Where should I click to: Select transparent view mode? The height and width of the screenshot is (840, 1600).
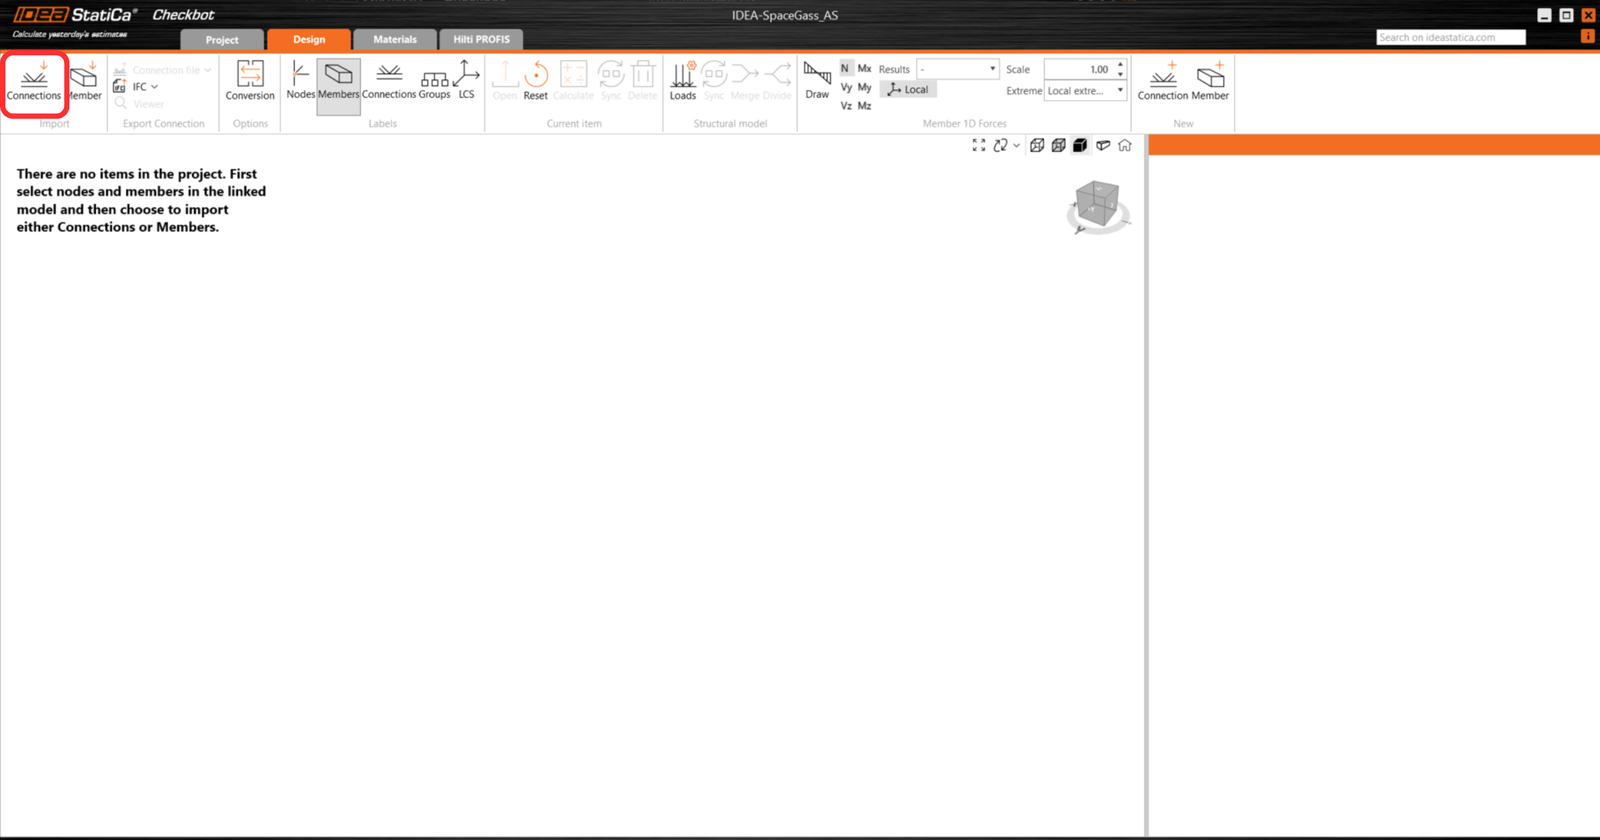1059,146
